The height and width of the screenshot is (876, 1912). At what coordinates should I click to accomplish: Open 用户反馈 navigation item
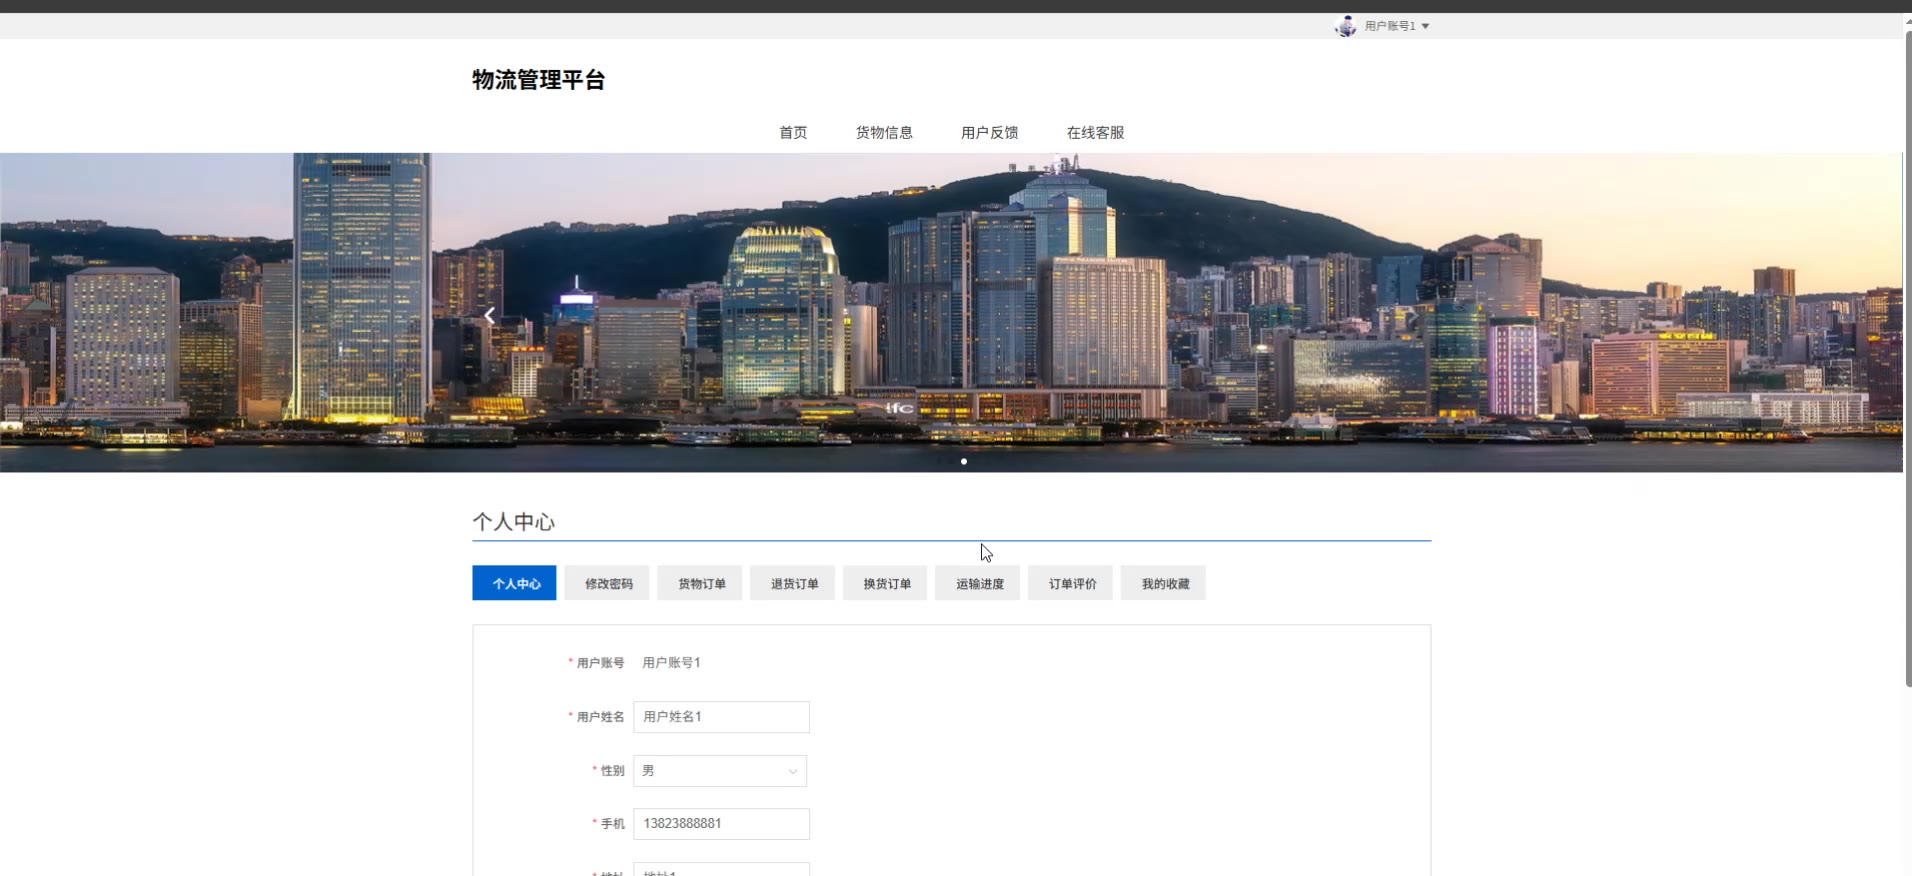tap(989, 133)
